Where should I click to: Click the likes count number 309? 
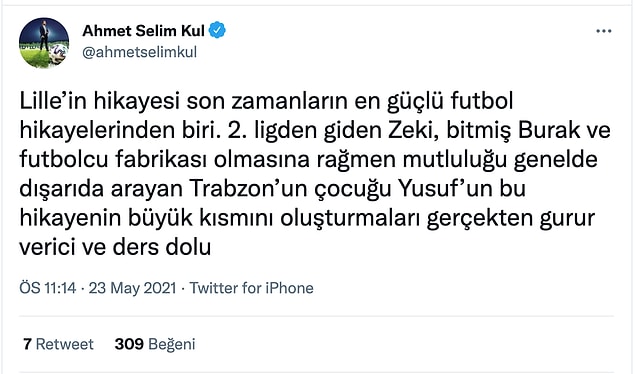tap(129, 344)
